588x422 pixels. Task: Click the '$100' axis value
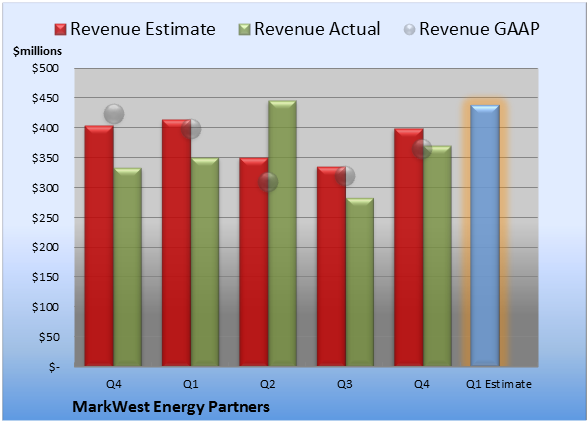pos(45,307)
